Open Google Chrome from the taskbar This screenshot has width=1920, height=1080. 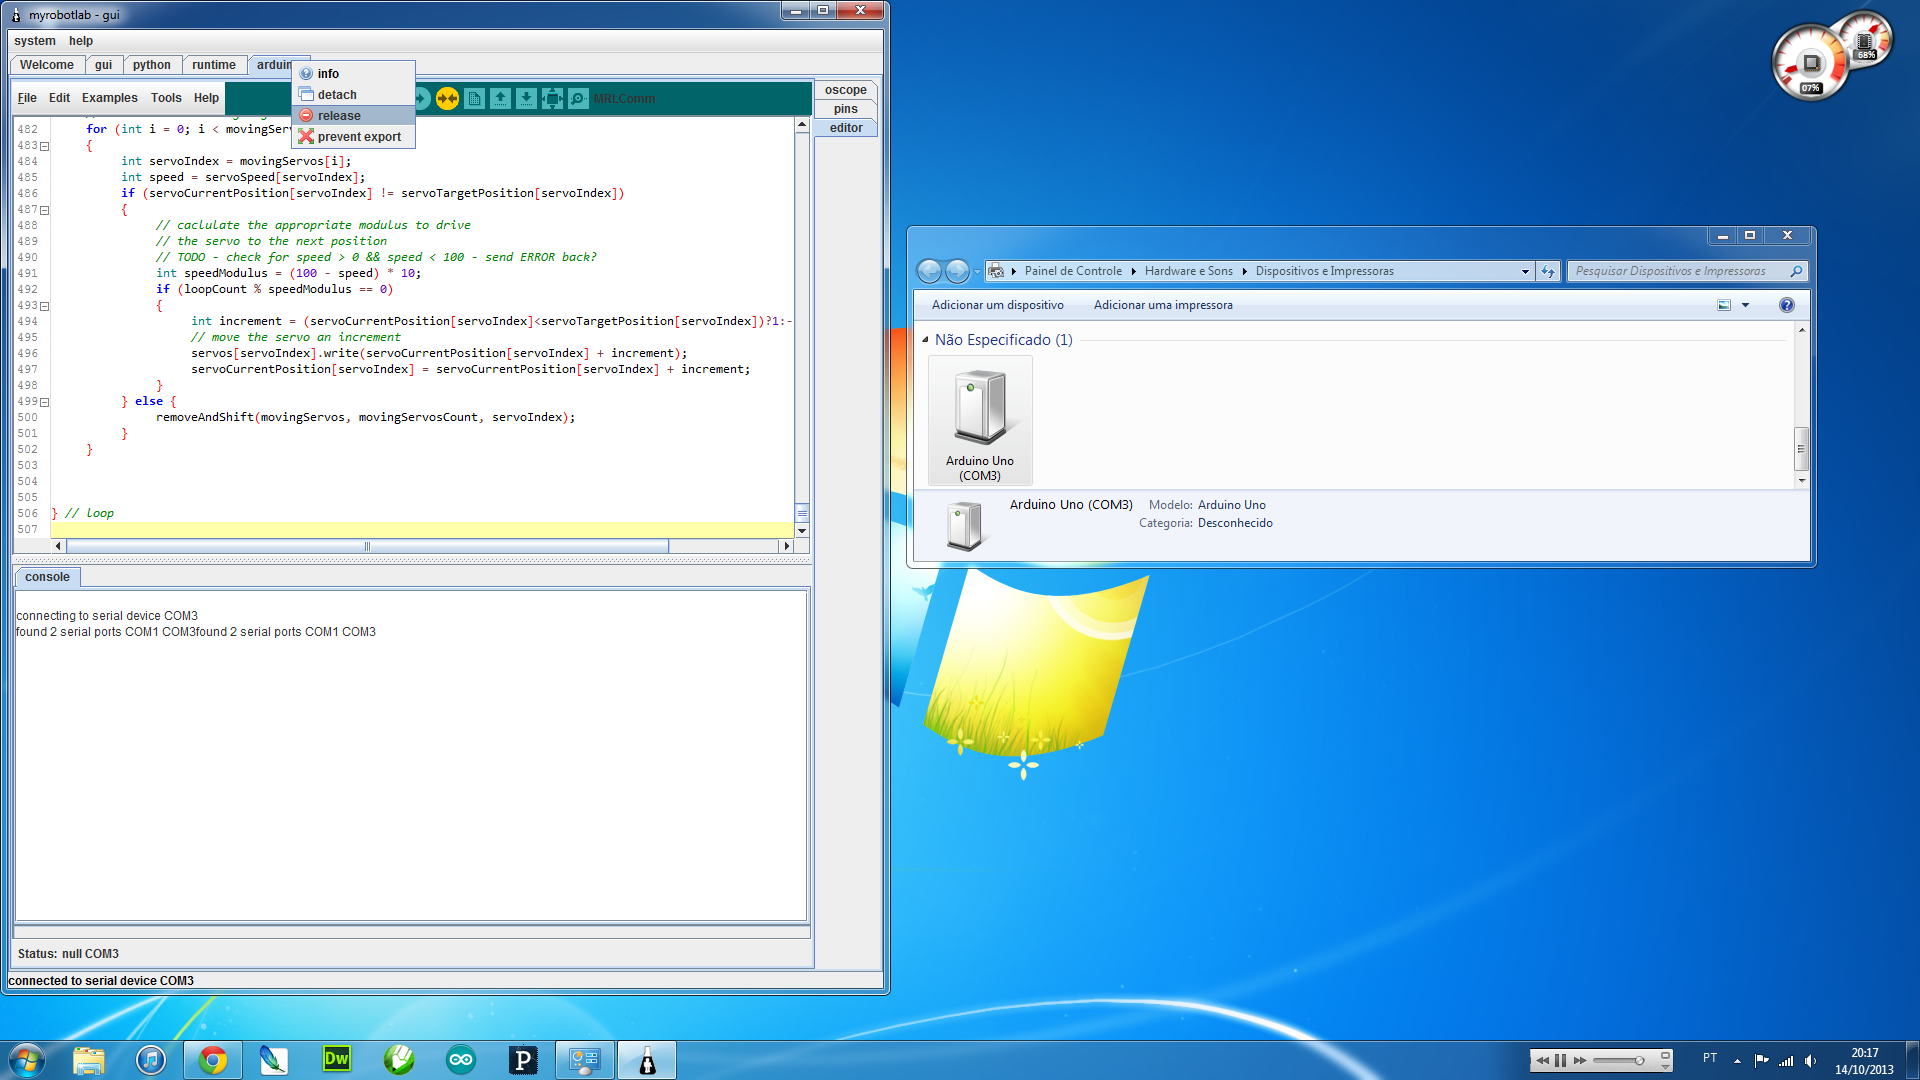click(213, 1060)
